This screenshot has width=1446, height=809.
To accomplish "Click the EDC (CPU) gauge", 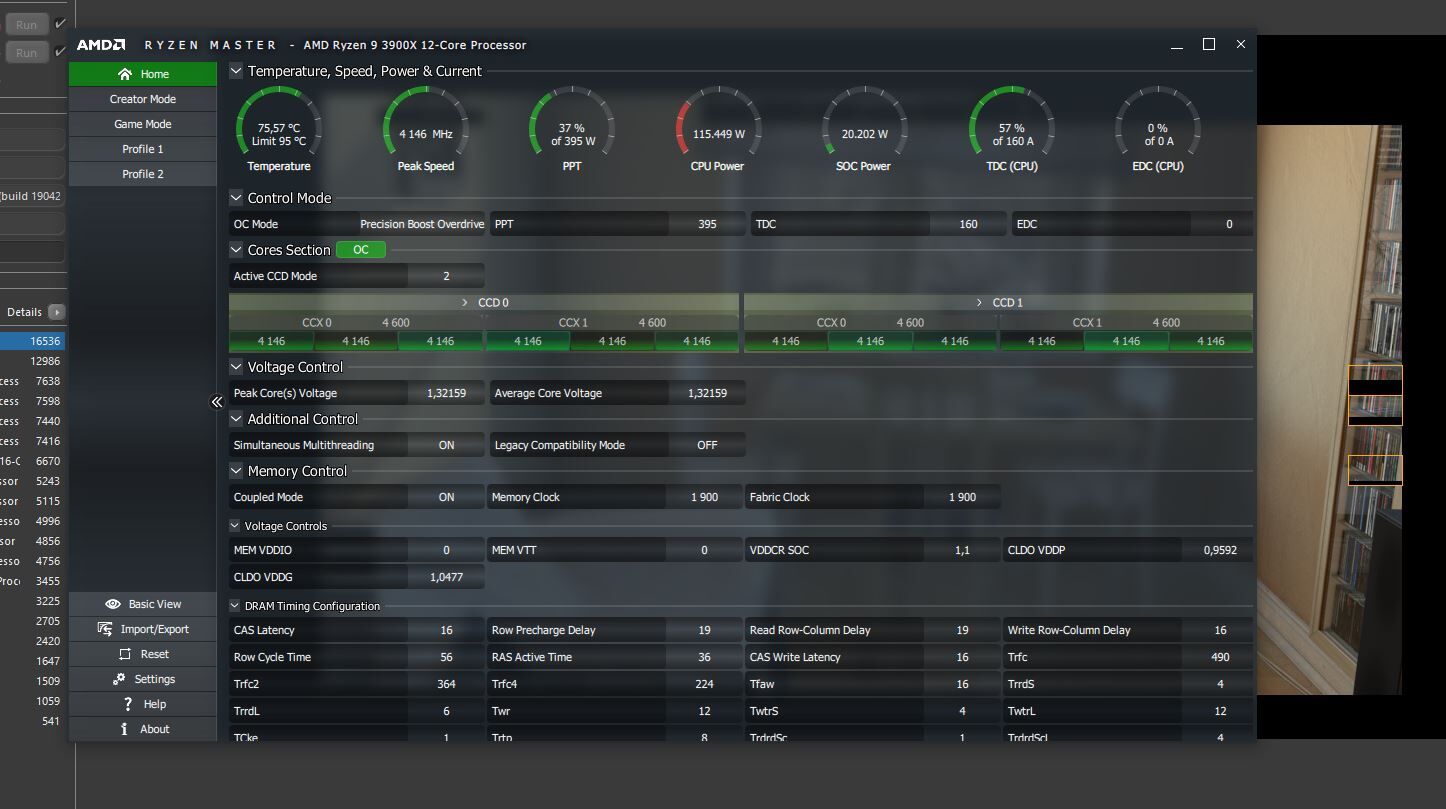I will pyautogui.click(x=1158, y=130).
